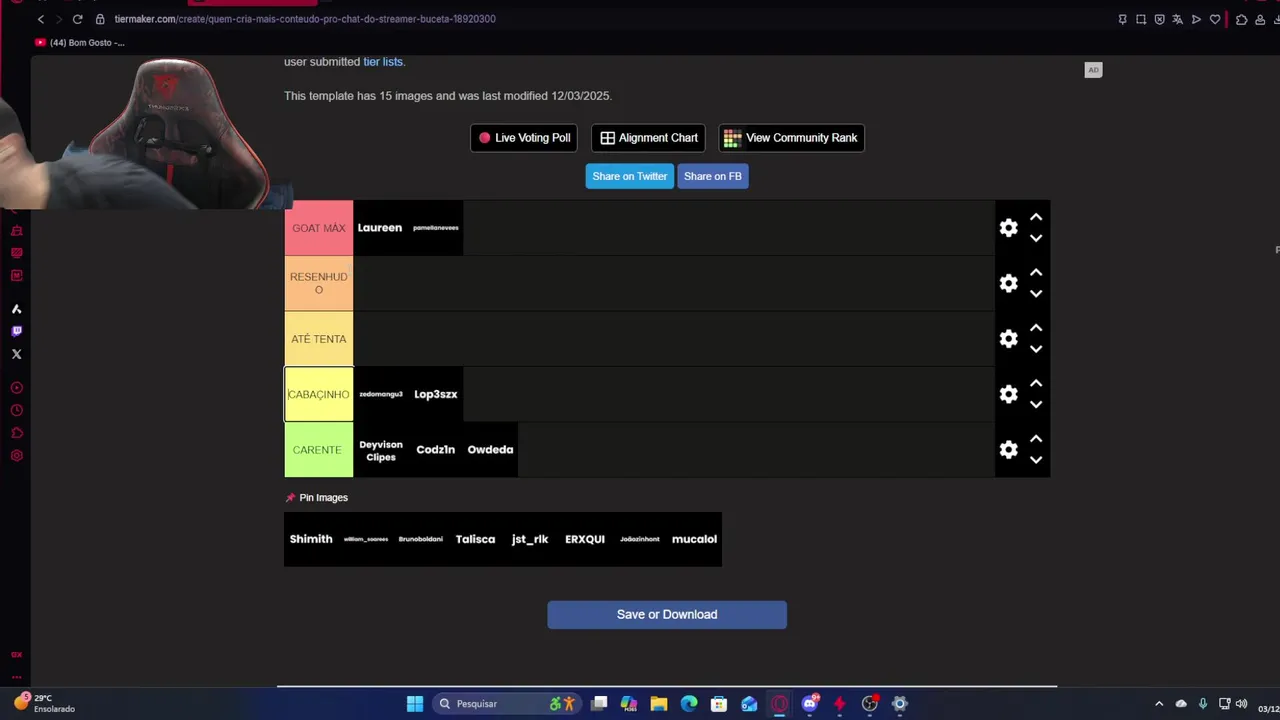1280x720 pixels.
Task: Open Microsoft Edge from taskbar
Action: pyautogui.click(x=689, y=704)
